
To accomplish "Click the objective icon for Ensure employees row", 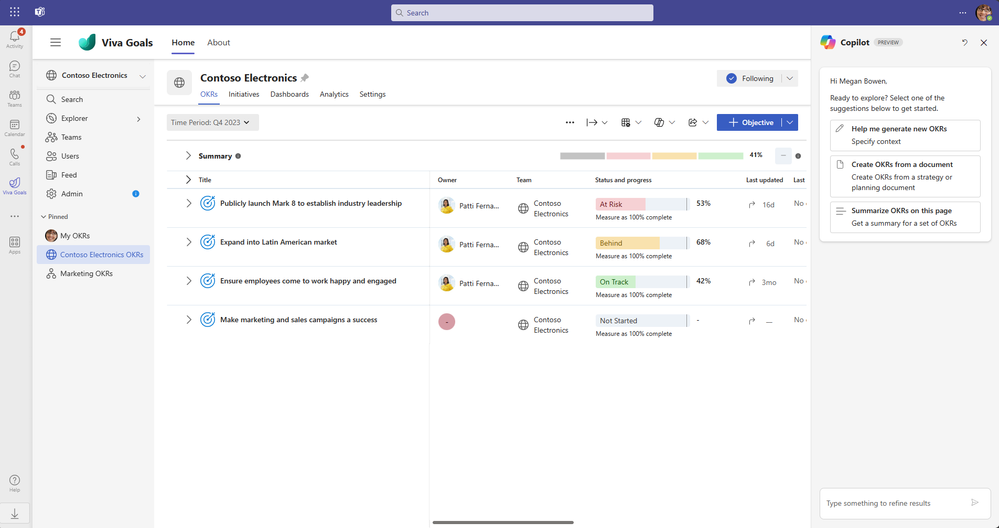I will click(207, 281).
